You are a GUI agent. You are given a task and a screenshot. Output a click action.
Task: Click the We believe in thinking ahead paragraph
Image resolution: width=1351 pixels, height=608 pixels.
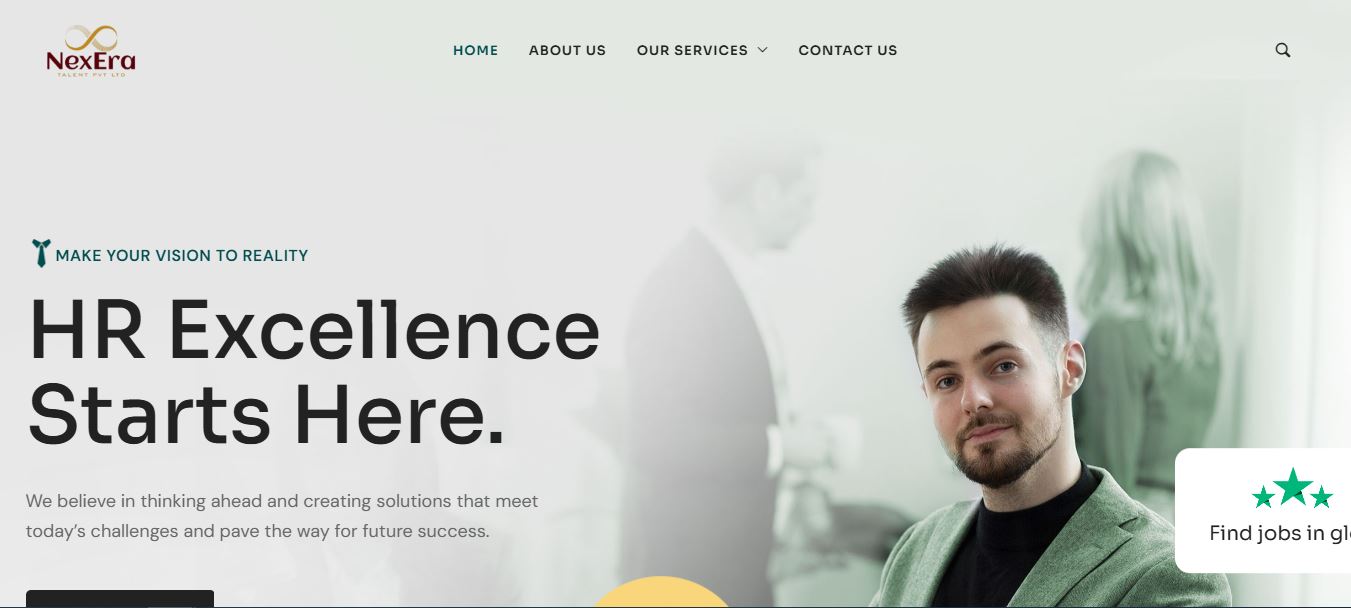[x=282, y=516]
